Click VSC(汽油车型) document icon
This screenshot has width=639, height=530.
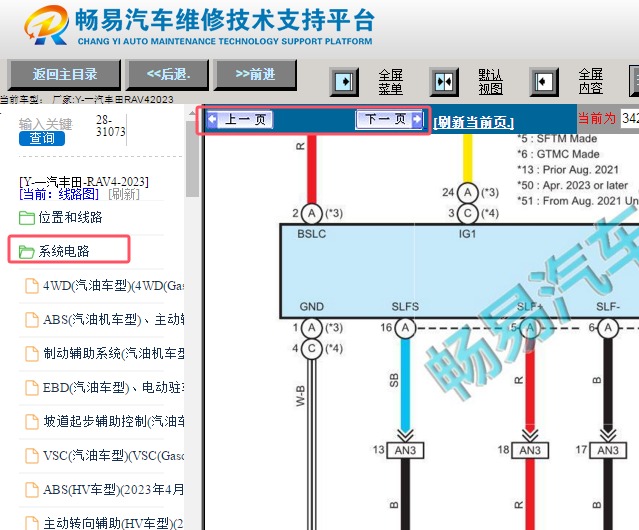click(x=32, y=456)
